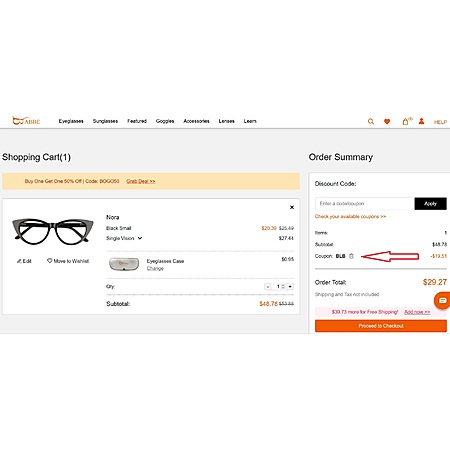The width and height of the screenshot is (450, 450).
Task: Delete the BLB coupon with trash icon
Action: [351, 256]
